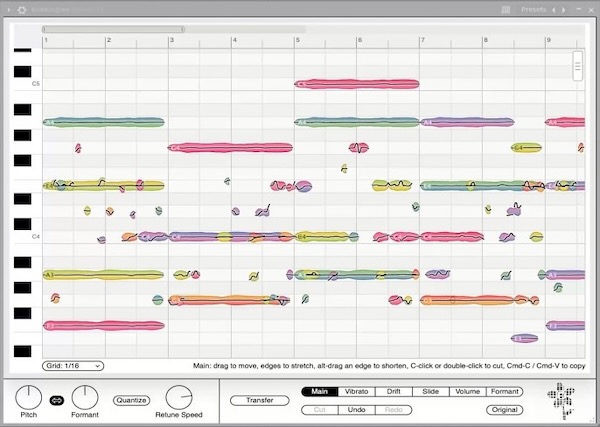The width and height of the screenshot is (600, 427).
Task: Click the Retune Speed knob
Action: 179,398
